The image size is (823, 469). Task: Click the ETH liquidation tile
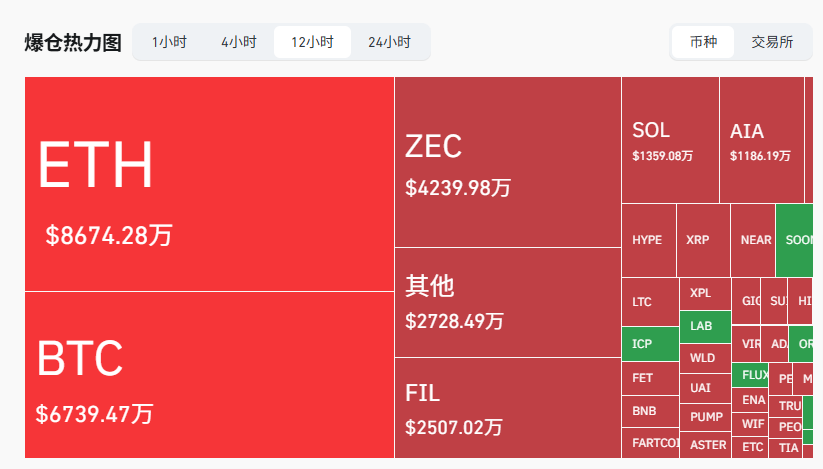tap(209, 184)
